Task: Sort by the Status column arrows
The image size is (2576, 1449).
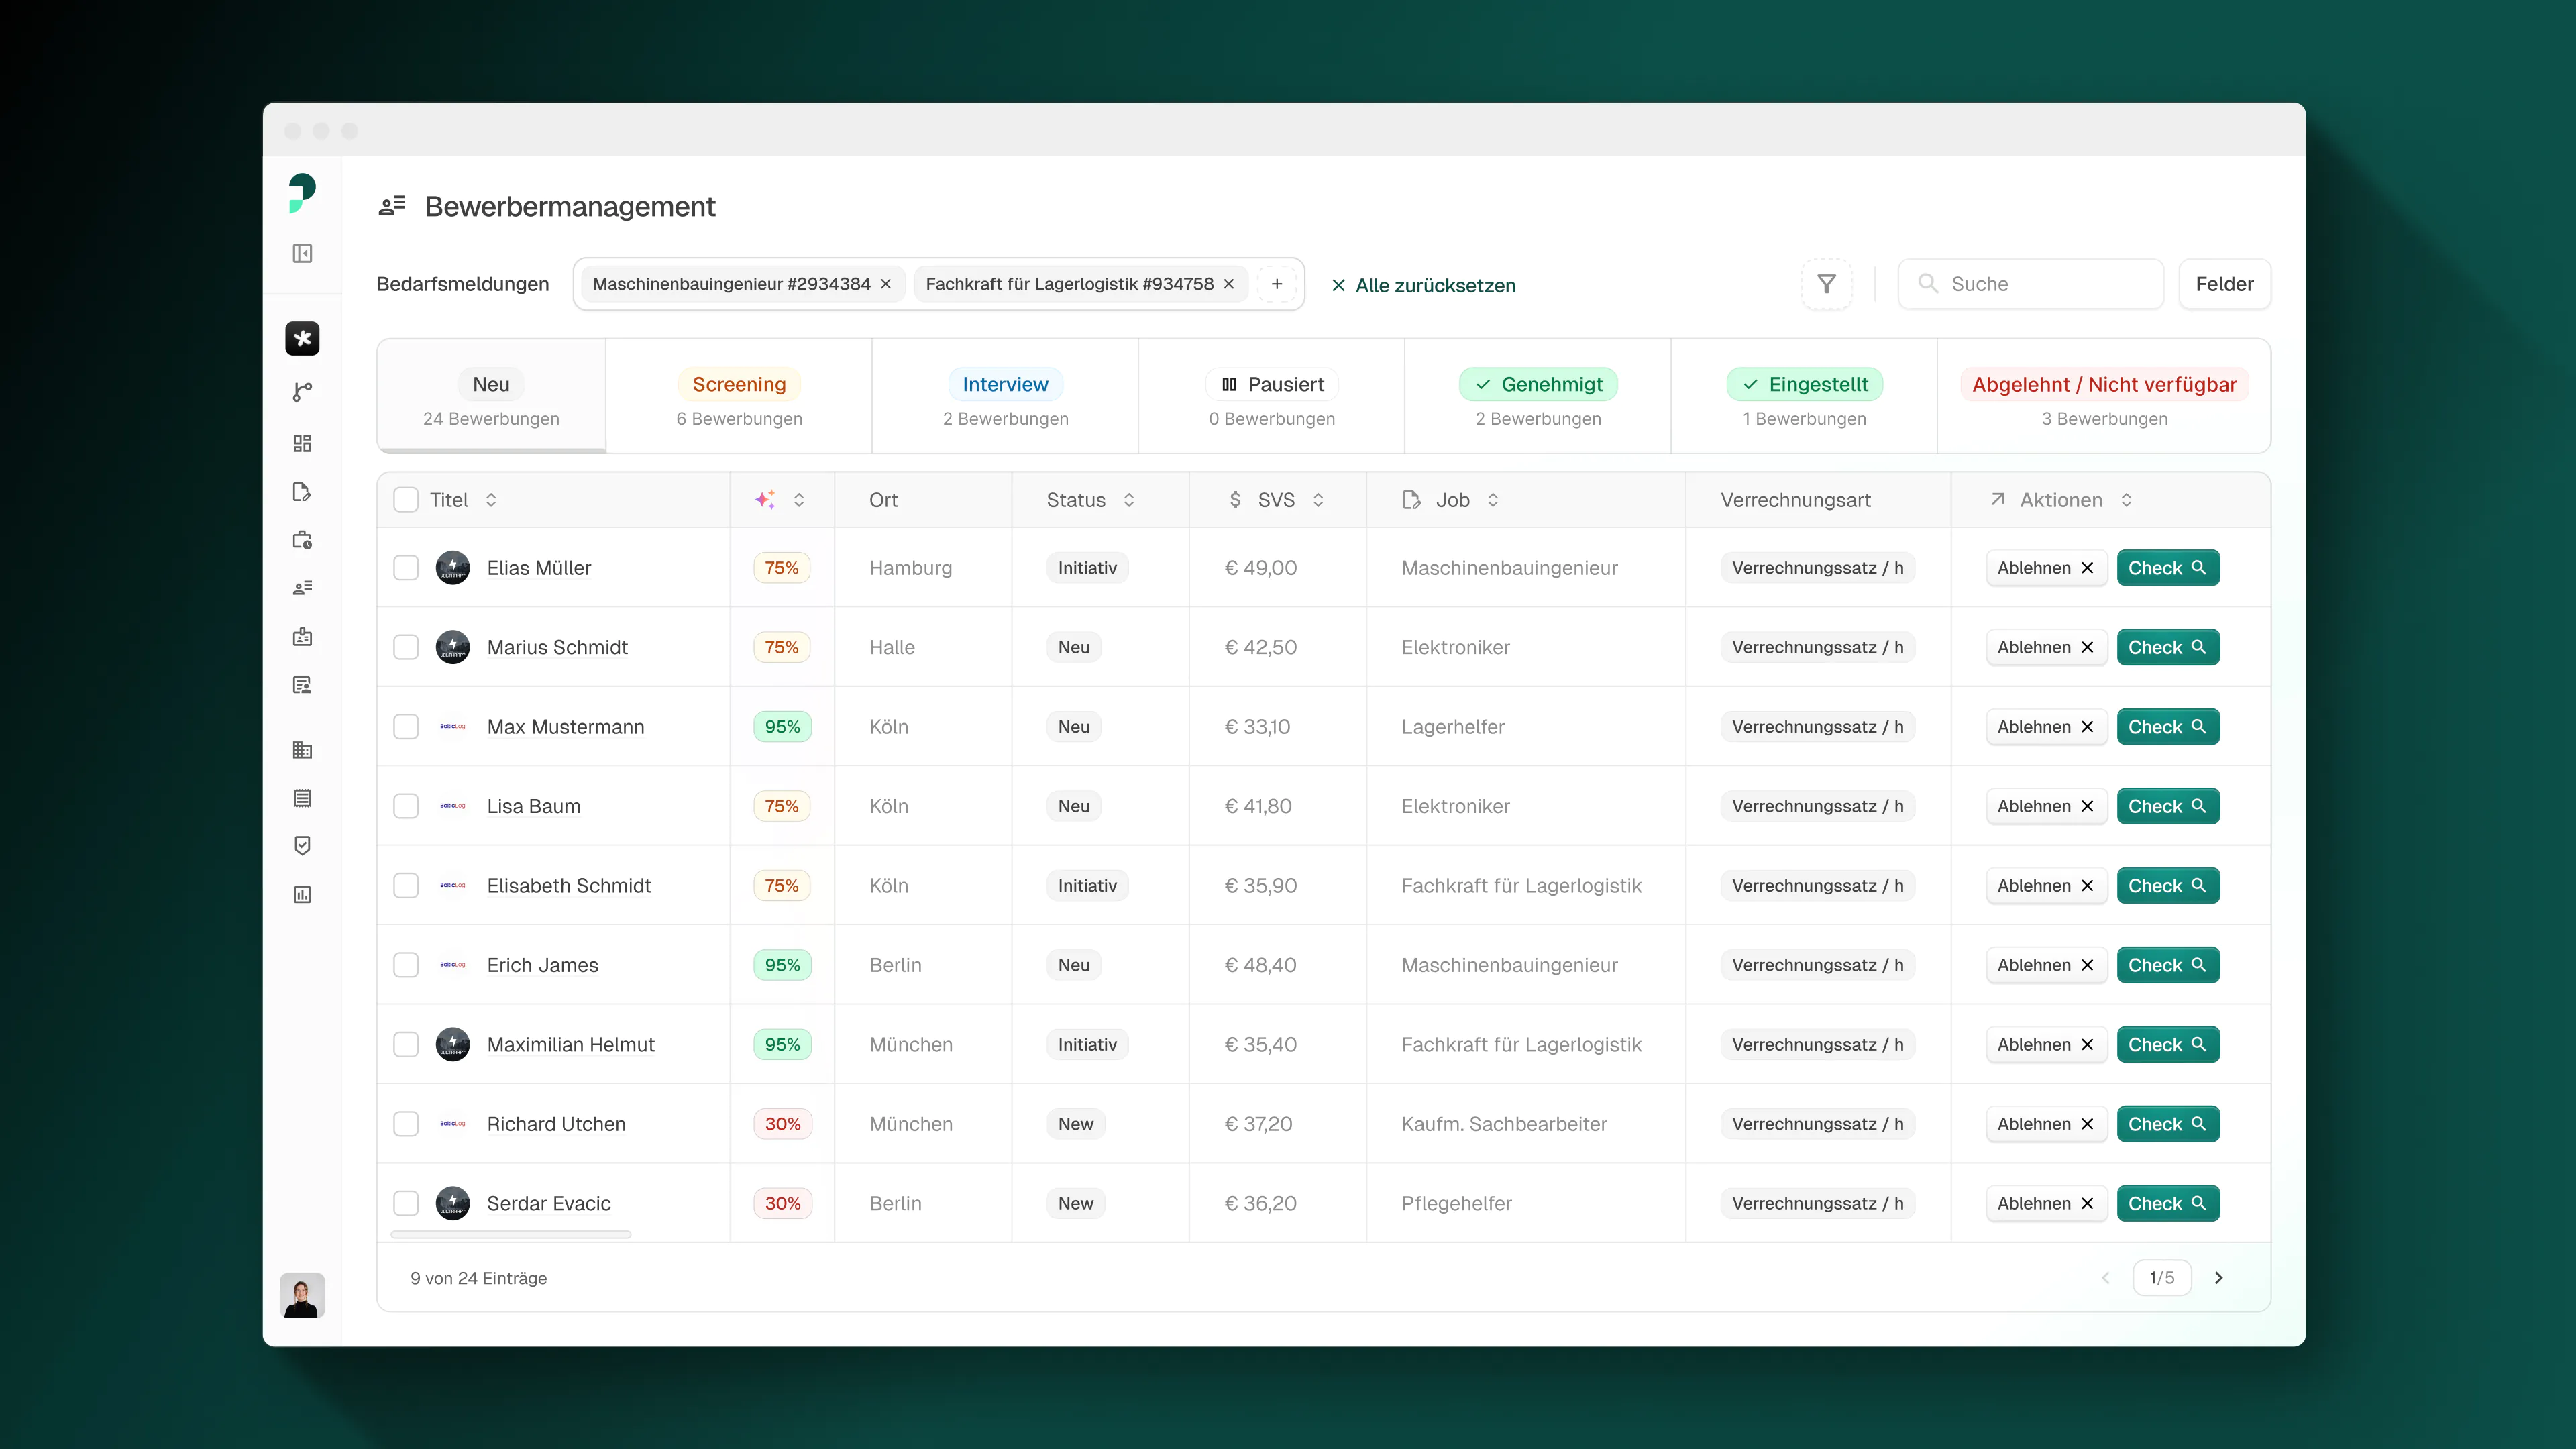Action: pos(1129,500)
